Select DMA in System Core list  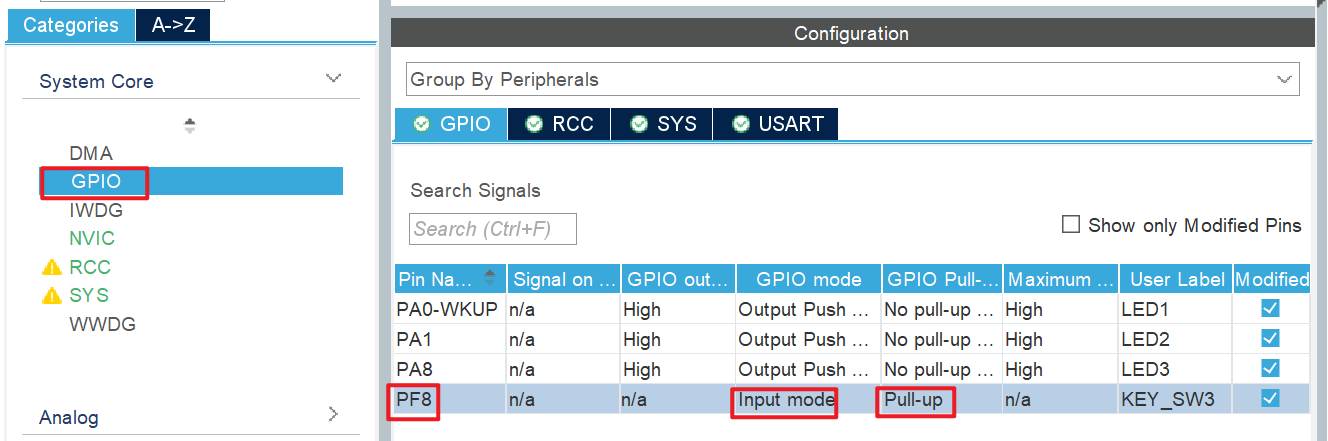coord(91,153)
